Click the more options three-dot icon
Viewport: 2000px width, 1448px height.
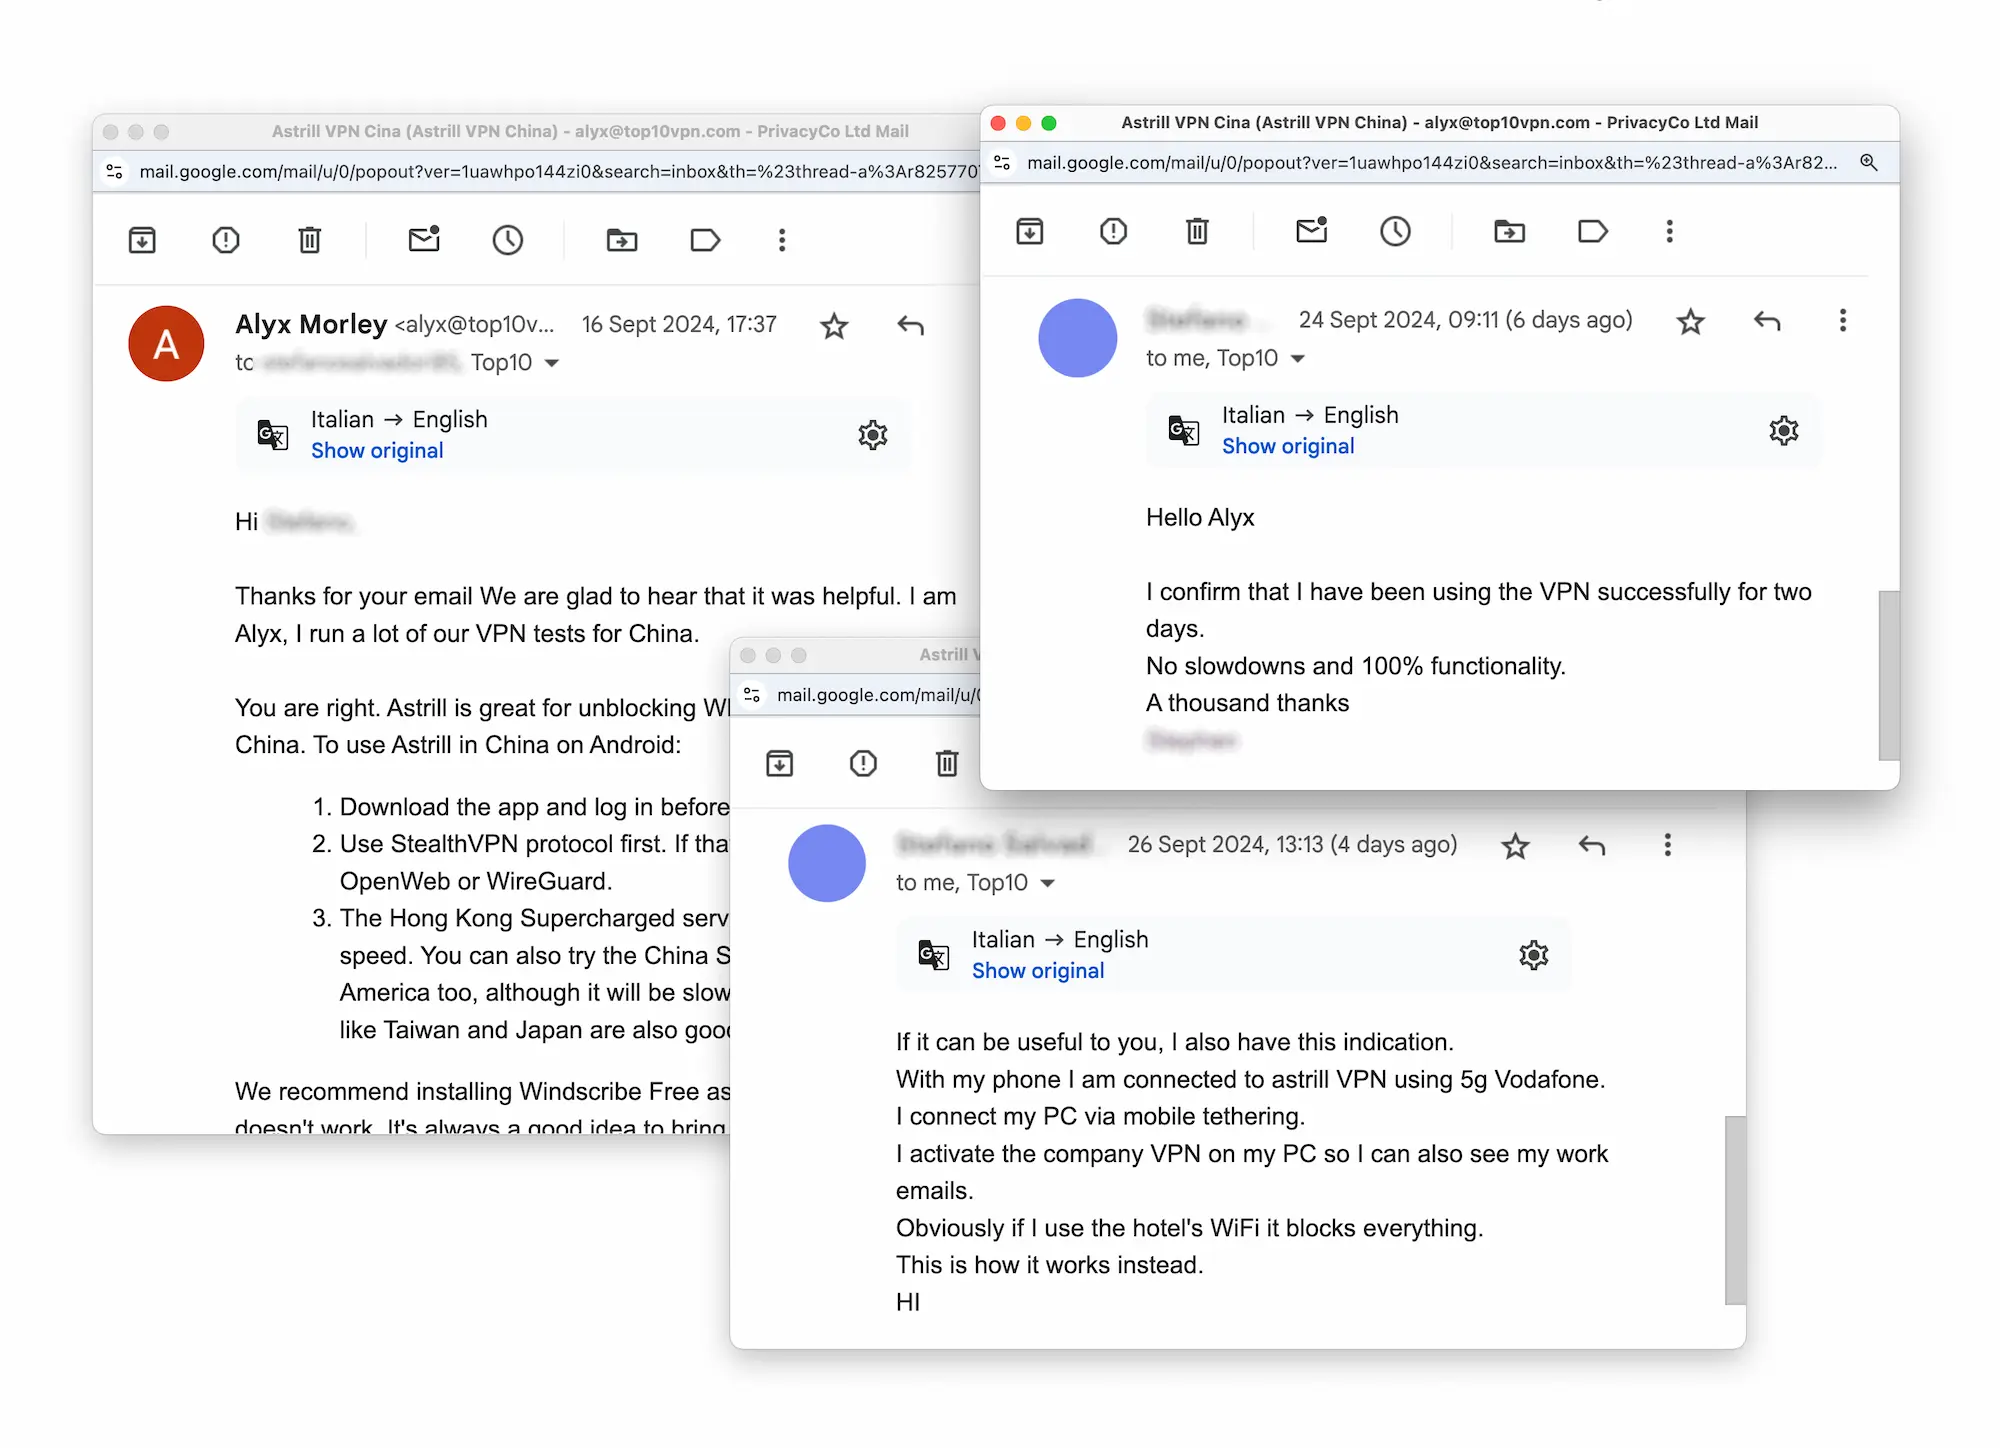[1668, 230]
